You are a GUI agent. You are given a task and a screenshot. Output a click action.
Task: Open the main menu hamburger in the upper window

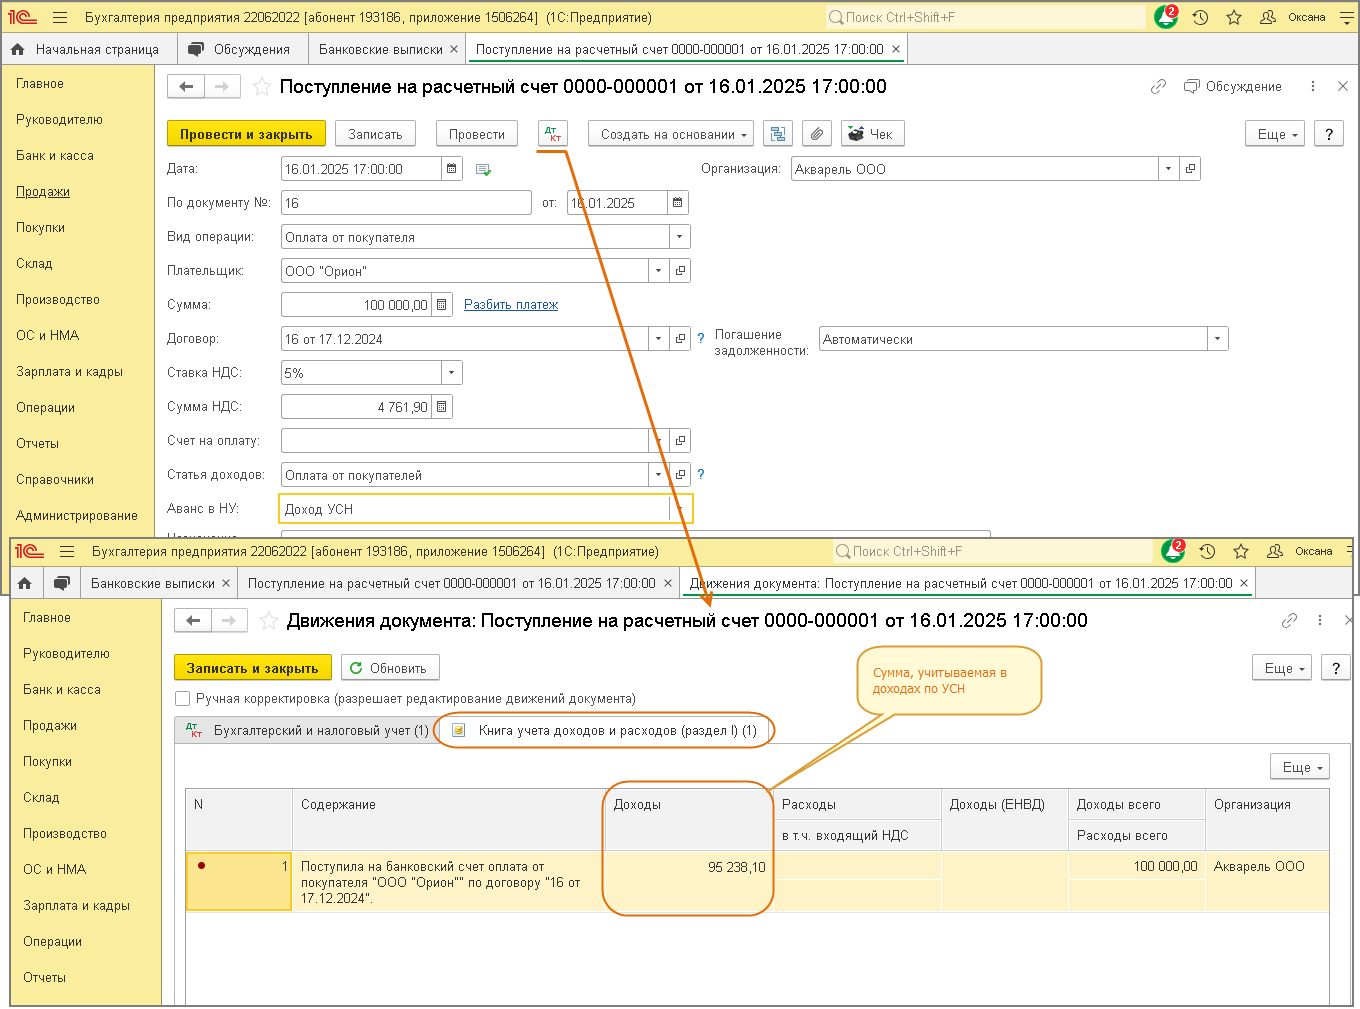60,17
